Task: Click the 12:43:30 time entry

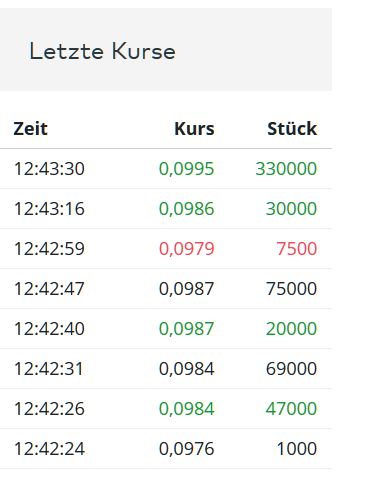Action: coord(49,169)
